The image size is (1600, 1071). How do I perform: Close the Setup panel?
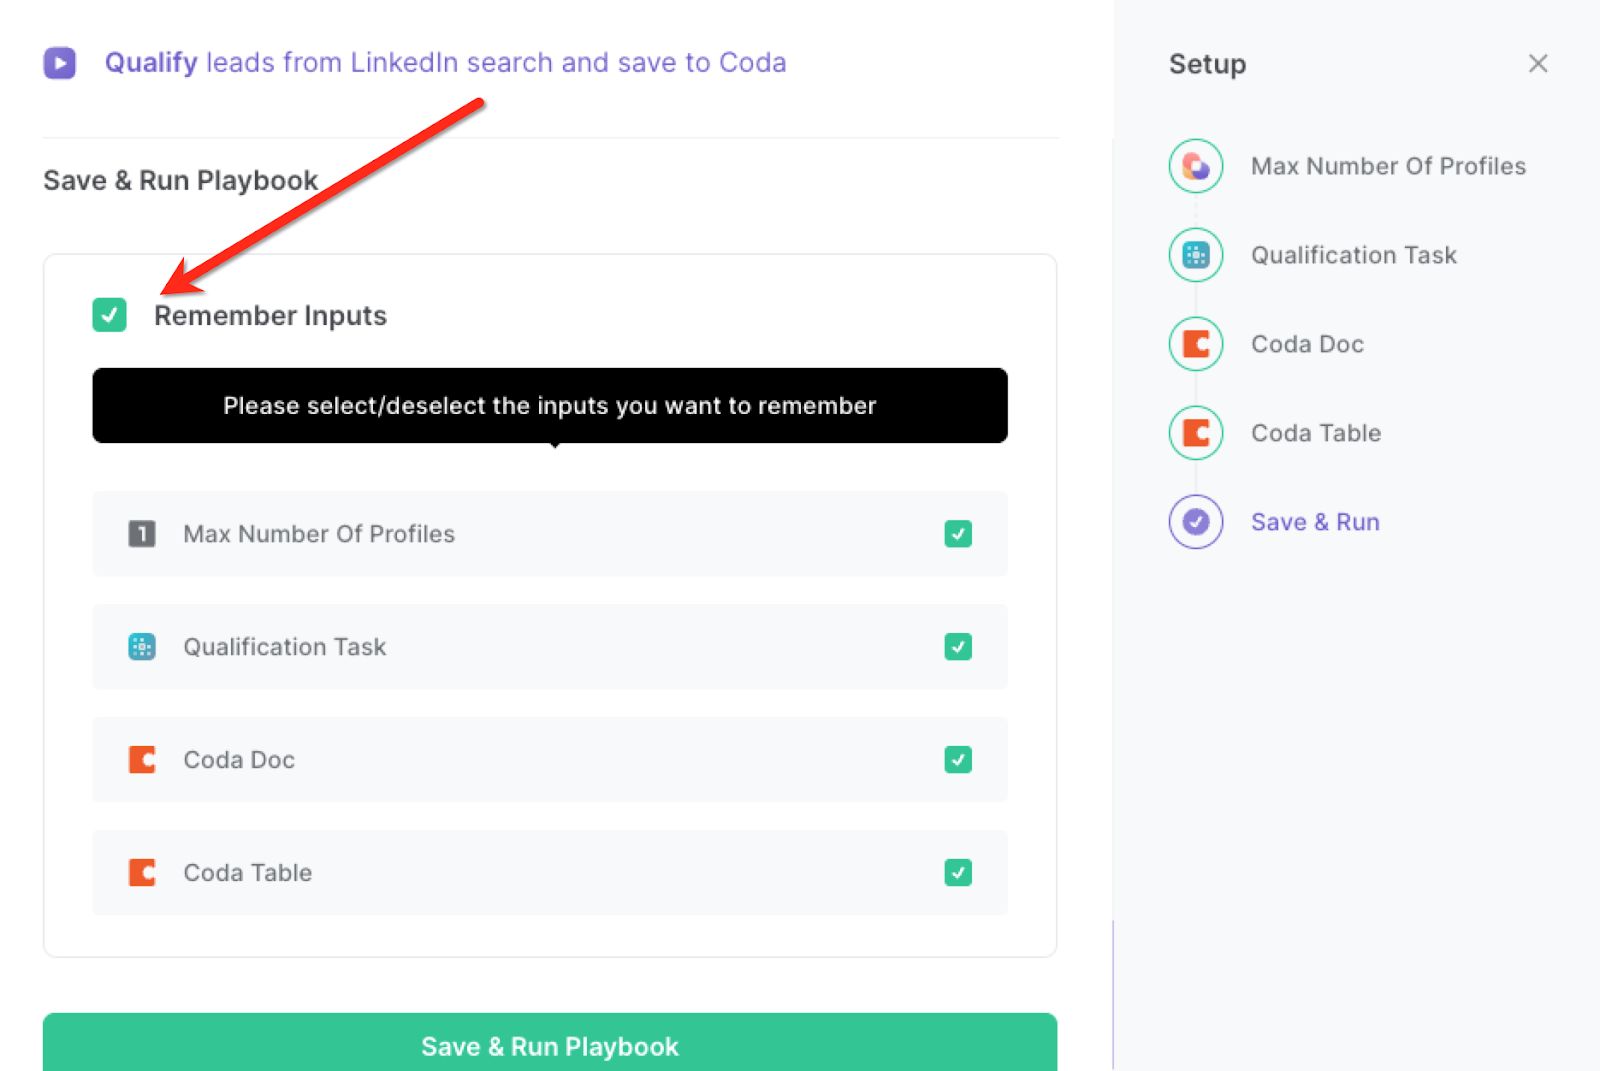point(1538,64)
